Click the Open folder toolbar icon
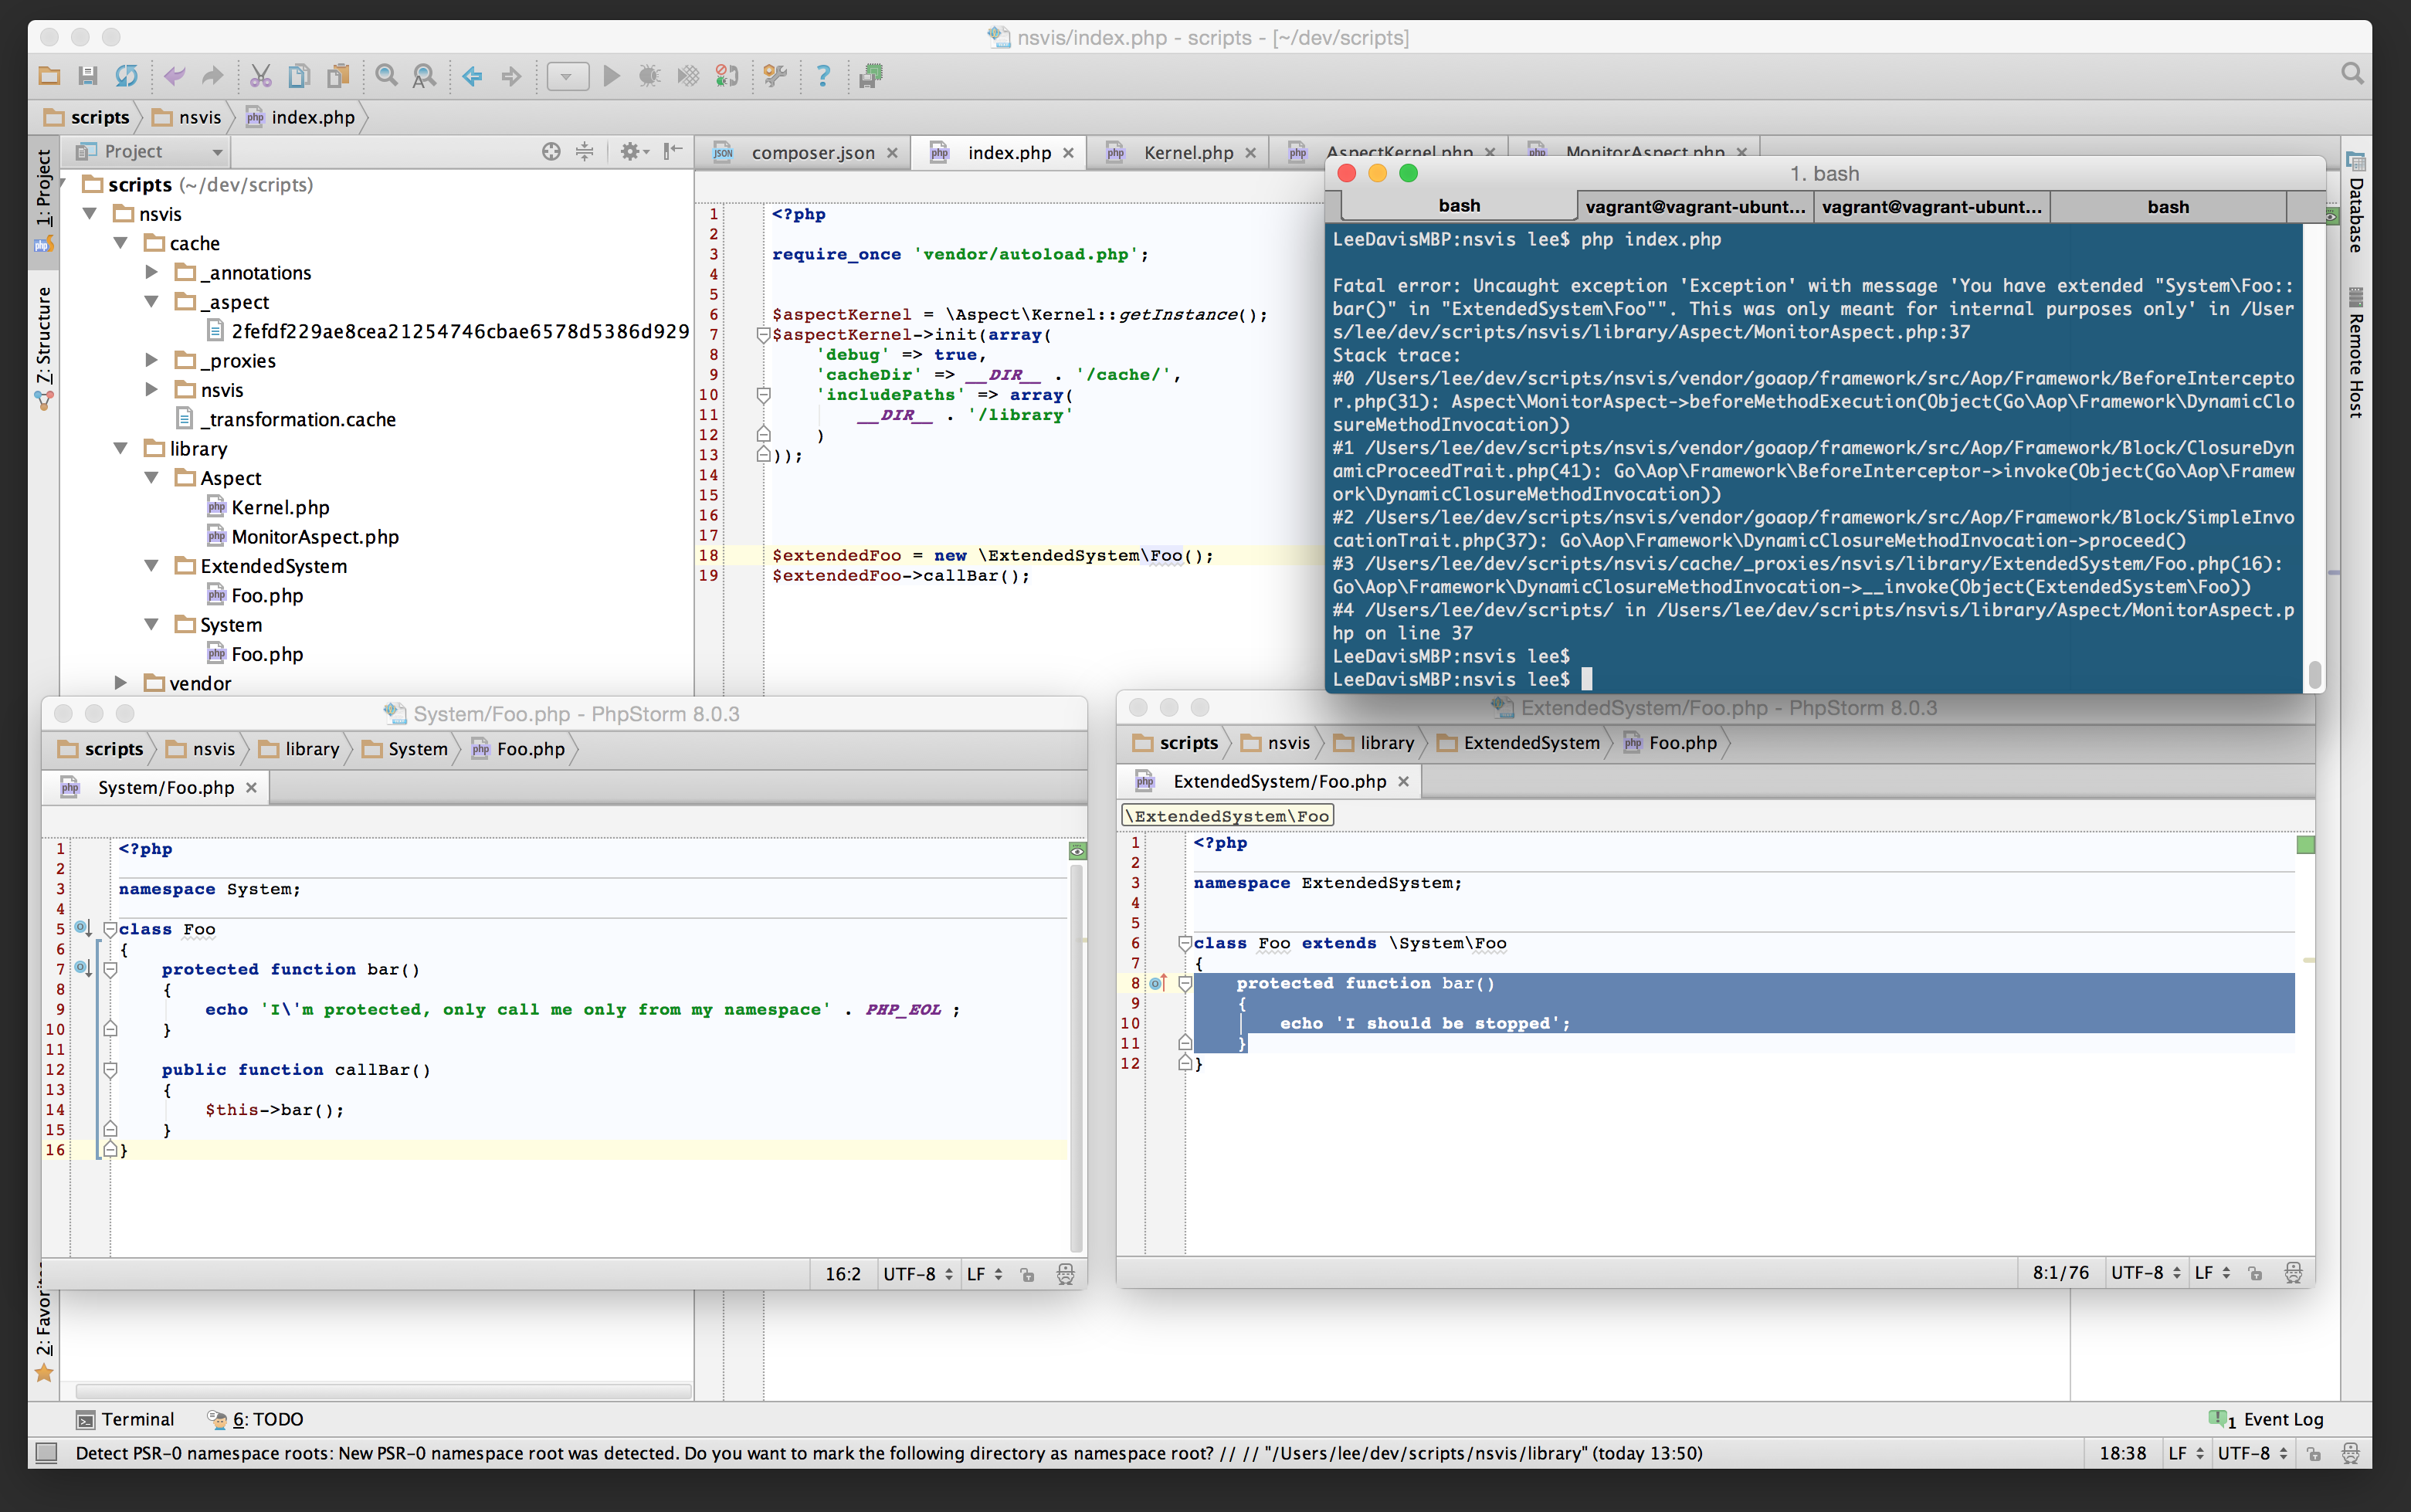This screenshot has height=1512, width=2411. tap(49, 76)
